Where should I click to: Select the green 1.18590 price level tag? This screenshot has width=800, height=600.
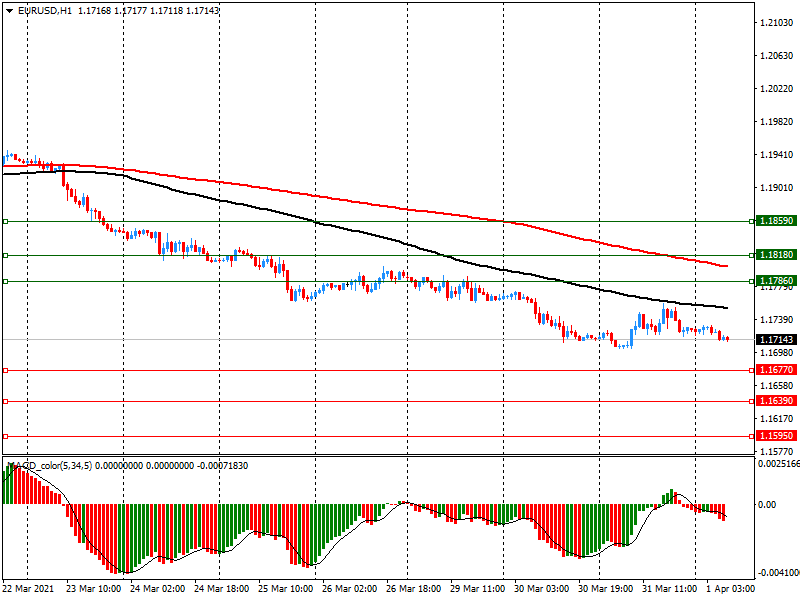pyautogui.click(x=776, y=221)
